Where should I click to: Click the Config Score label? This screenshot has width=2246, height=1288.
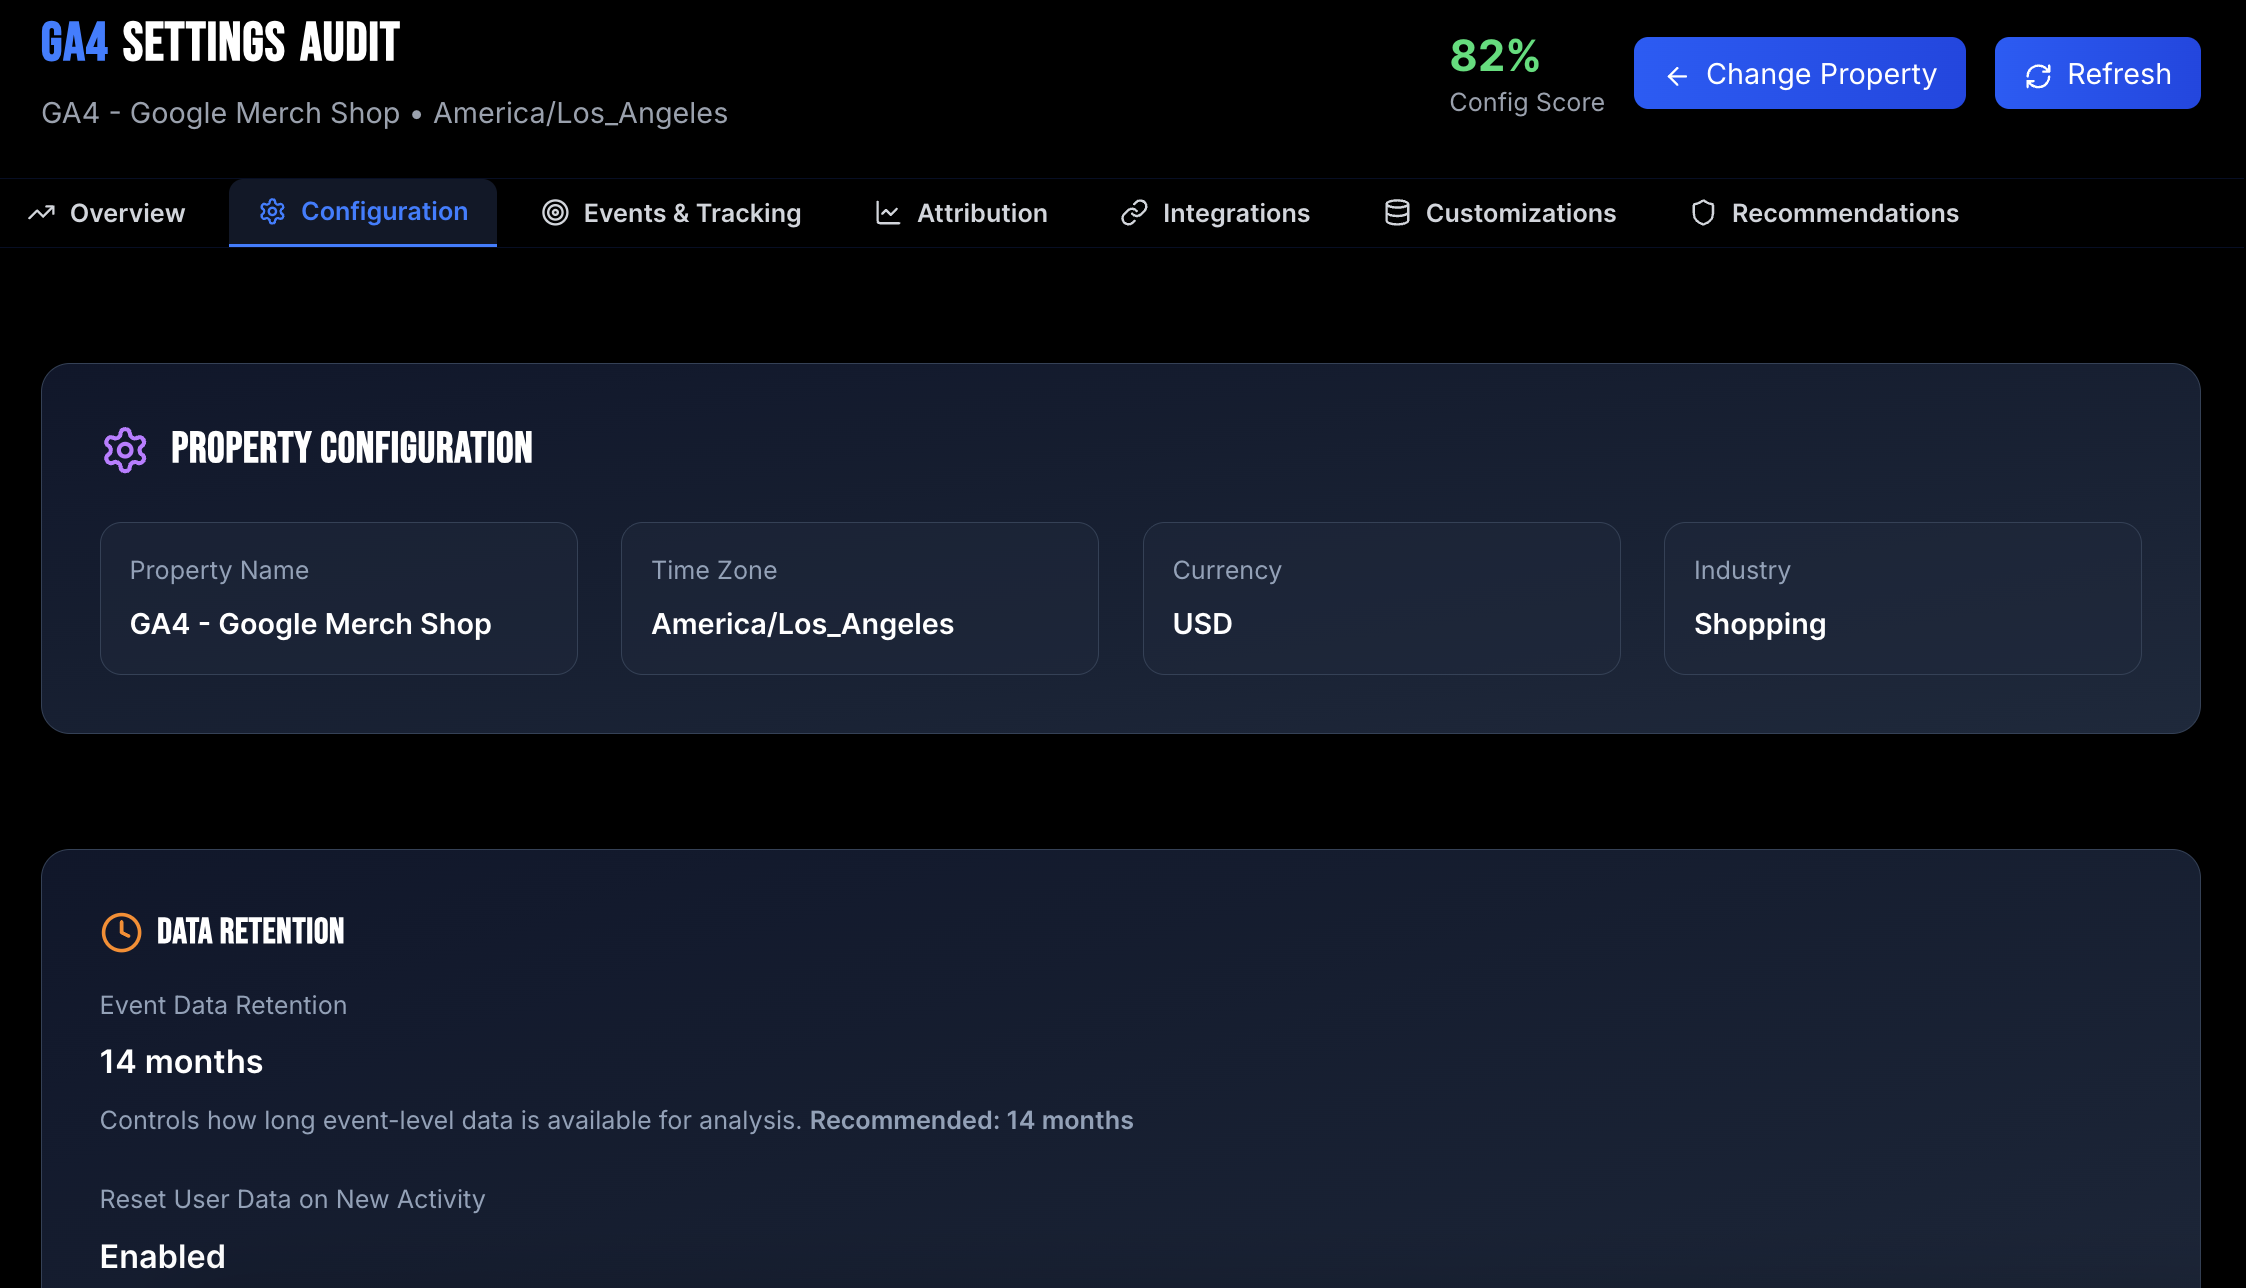pyautogui.click(x=1526, y=102)
